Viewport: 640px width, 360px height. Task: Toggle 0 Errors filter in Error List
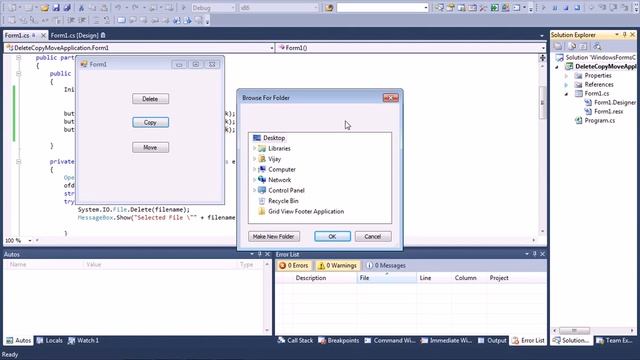tap(294, 265)
